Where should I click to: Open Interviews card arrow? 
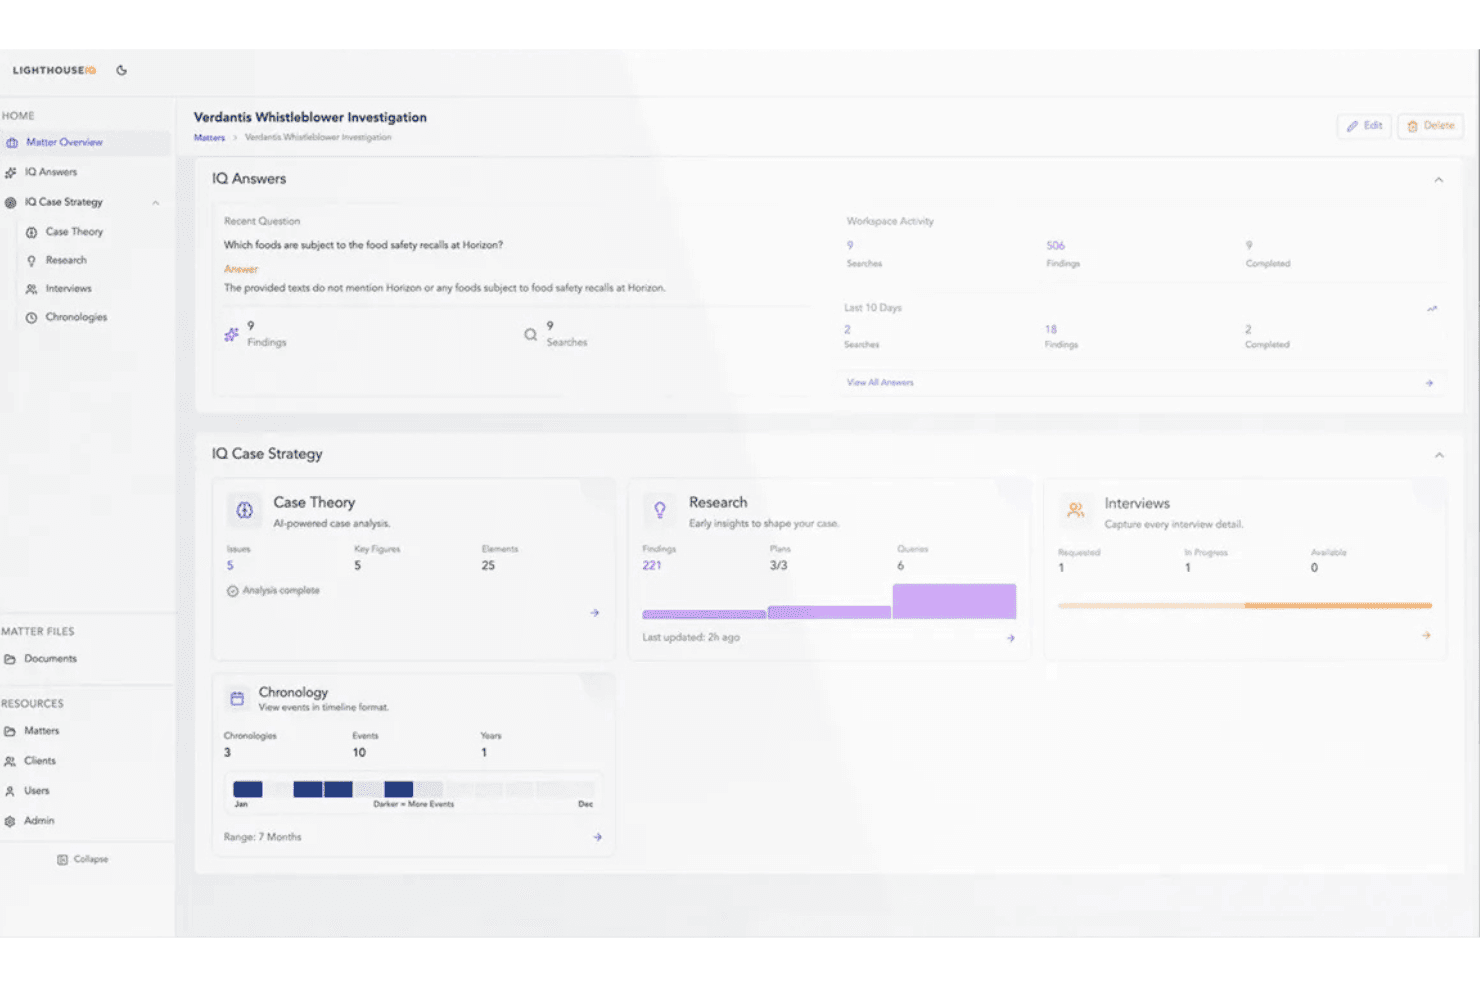click(1426, 635)
